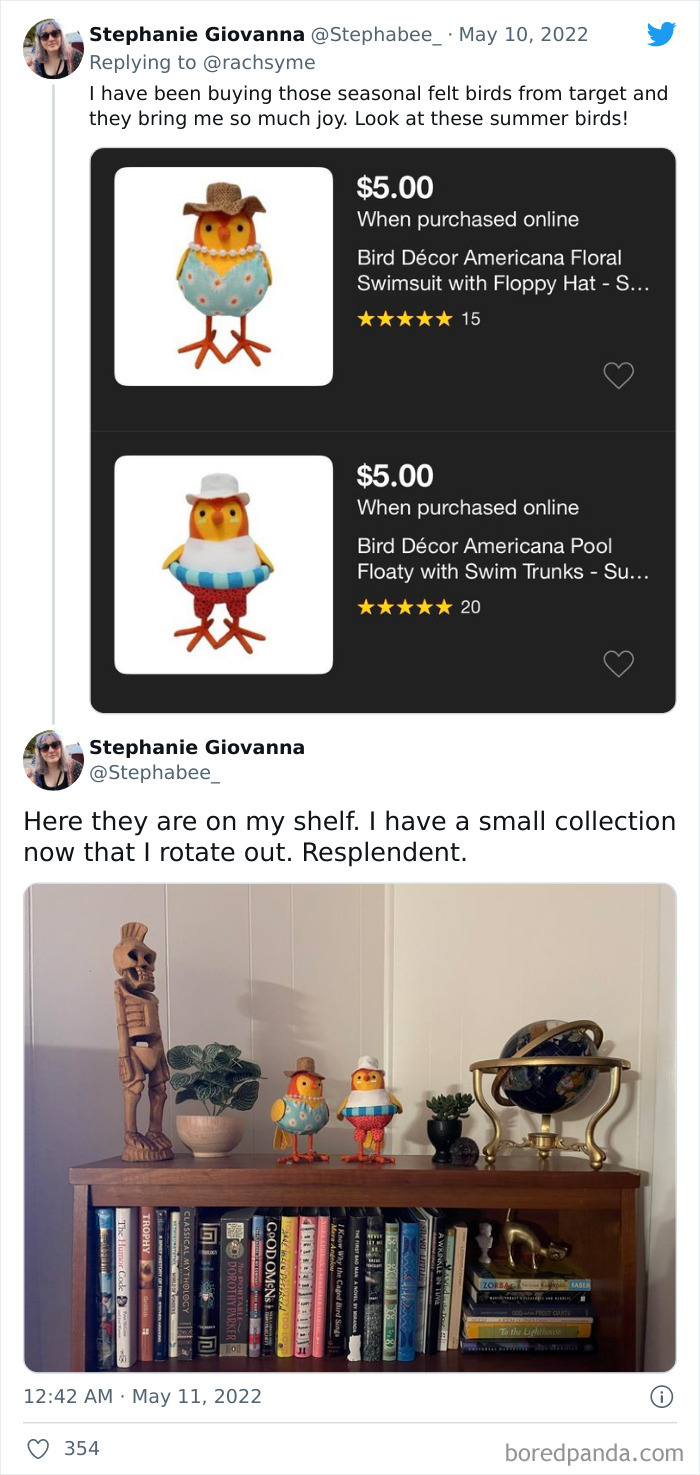Open the Floral Swimsuit with Floppy Hat title

(503, 270)
